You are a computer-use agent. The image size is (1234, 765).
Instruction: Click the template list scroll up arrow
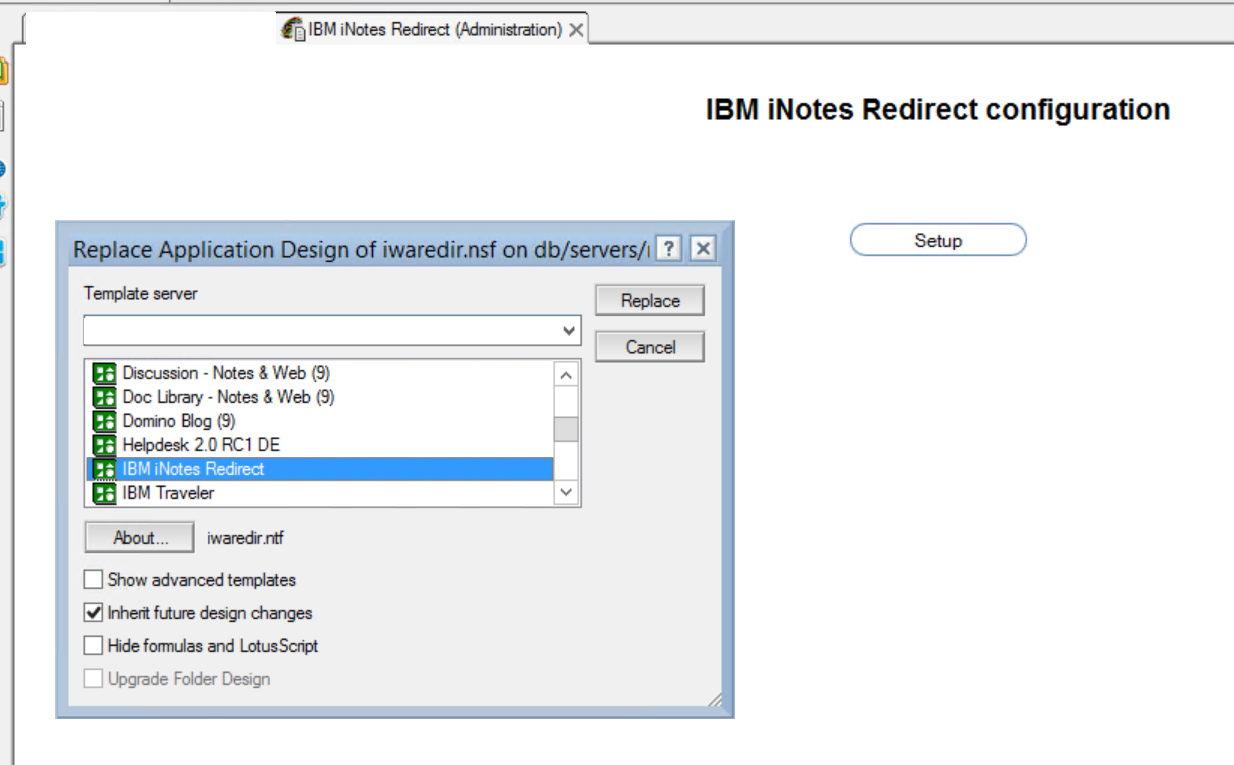tap(566, 375)
